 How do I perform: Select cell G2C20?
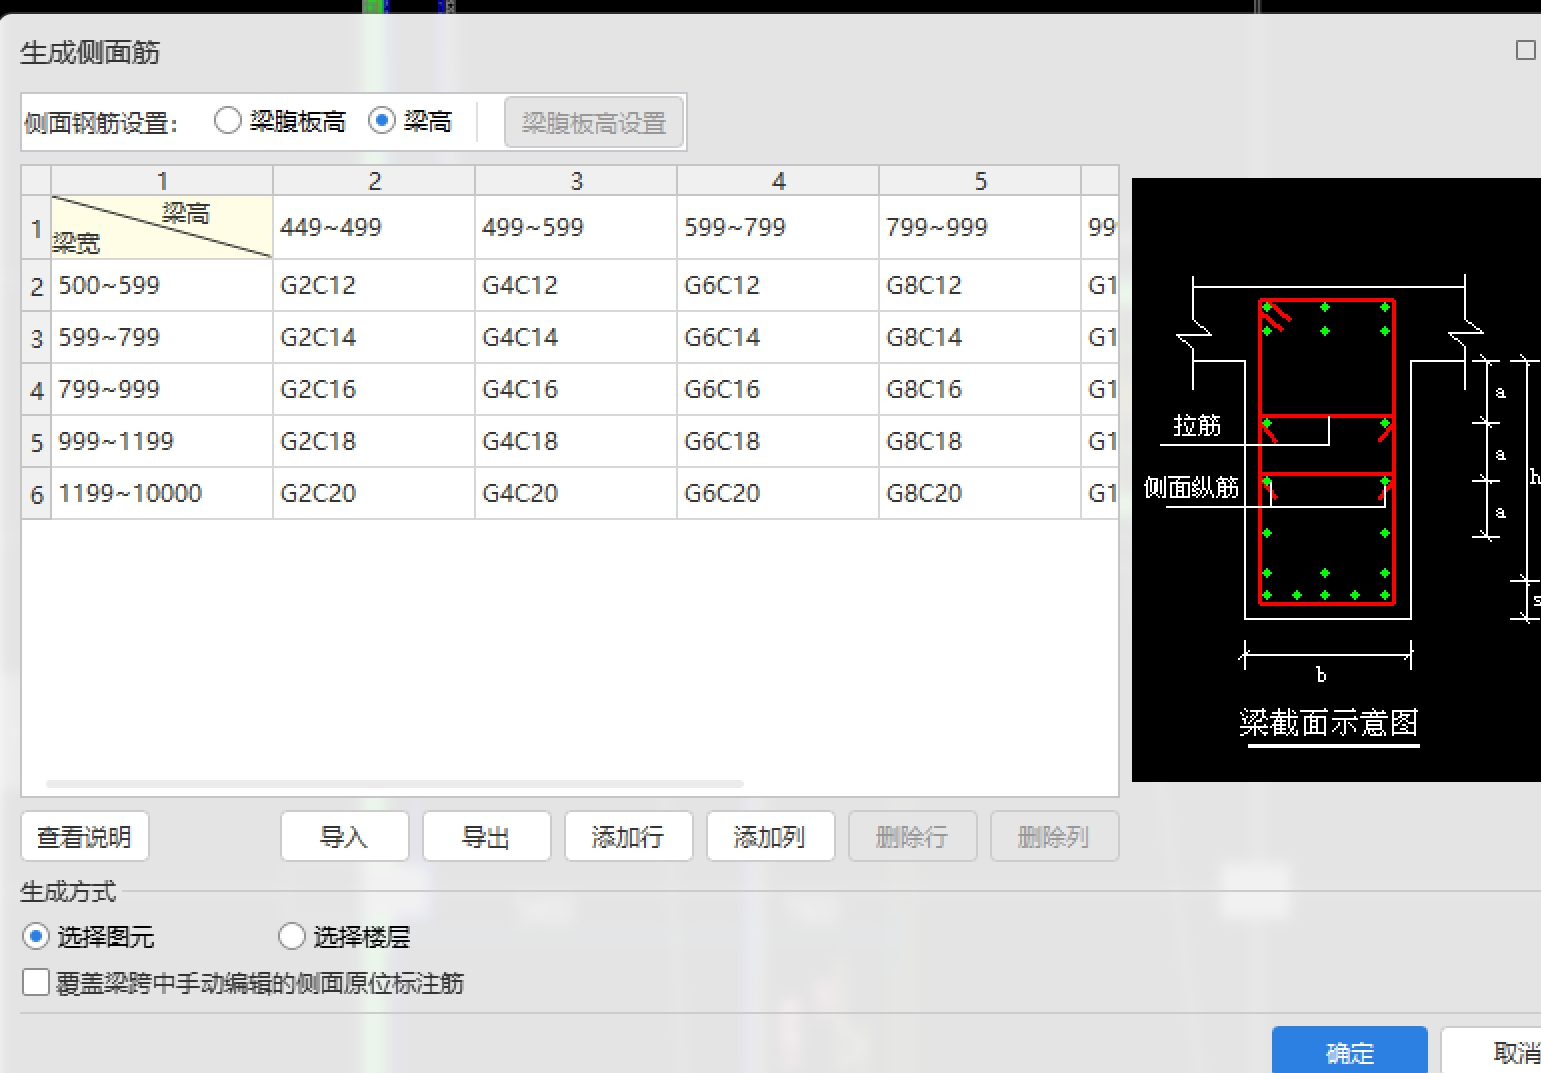pos(374,493)
